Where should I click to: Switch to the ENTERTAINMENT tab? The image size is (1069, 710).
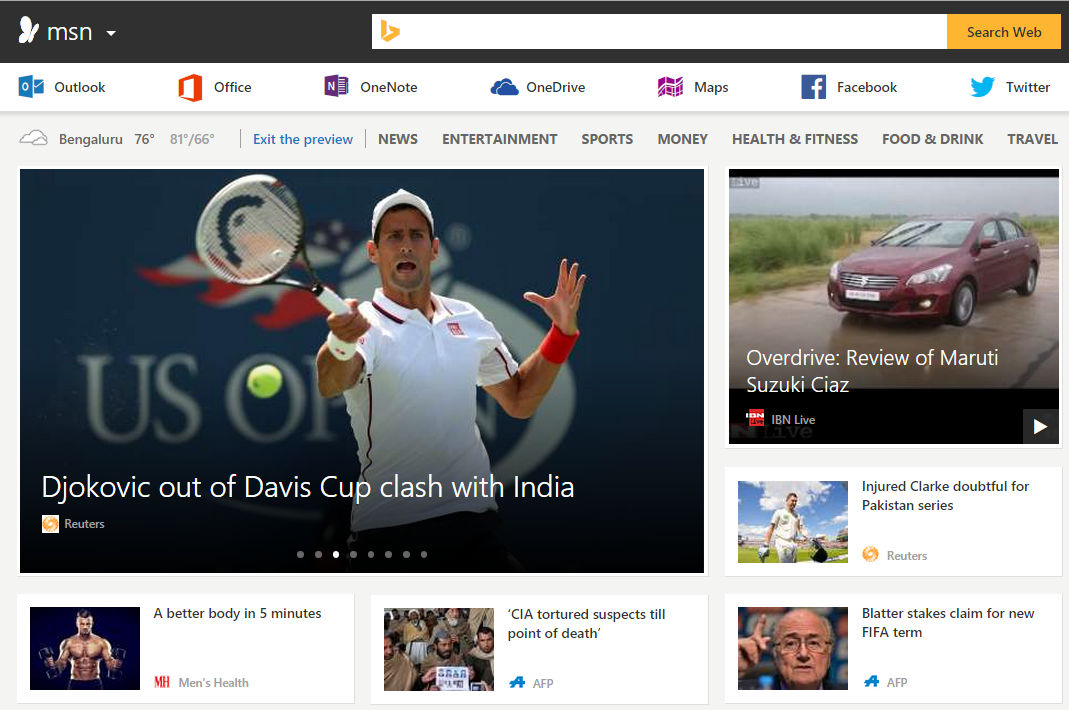tap(499, 139)
